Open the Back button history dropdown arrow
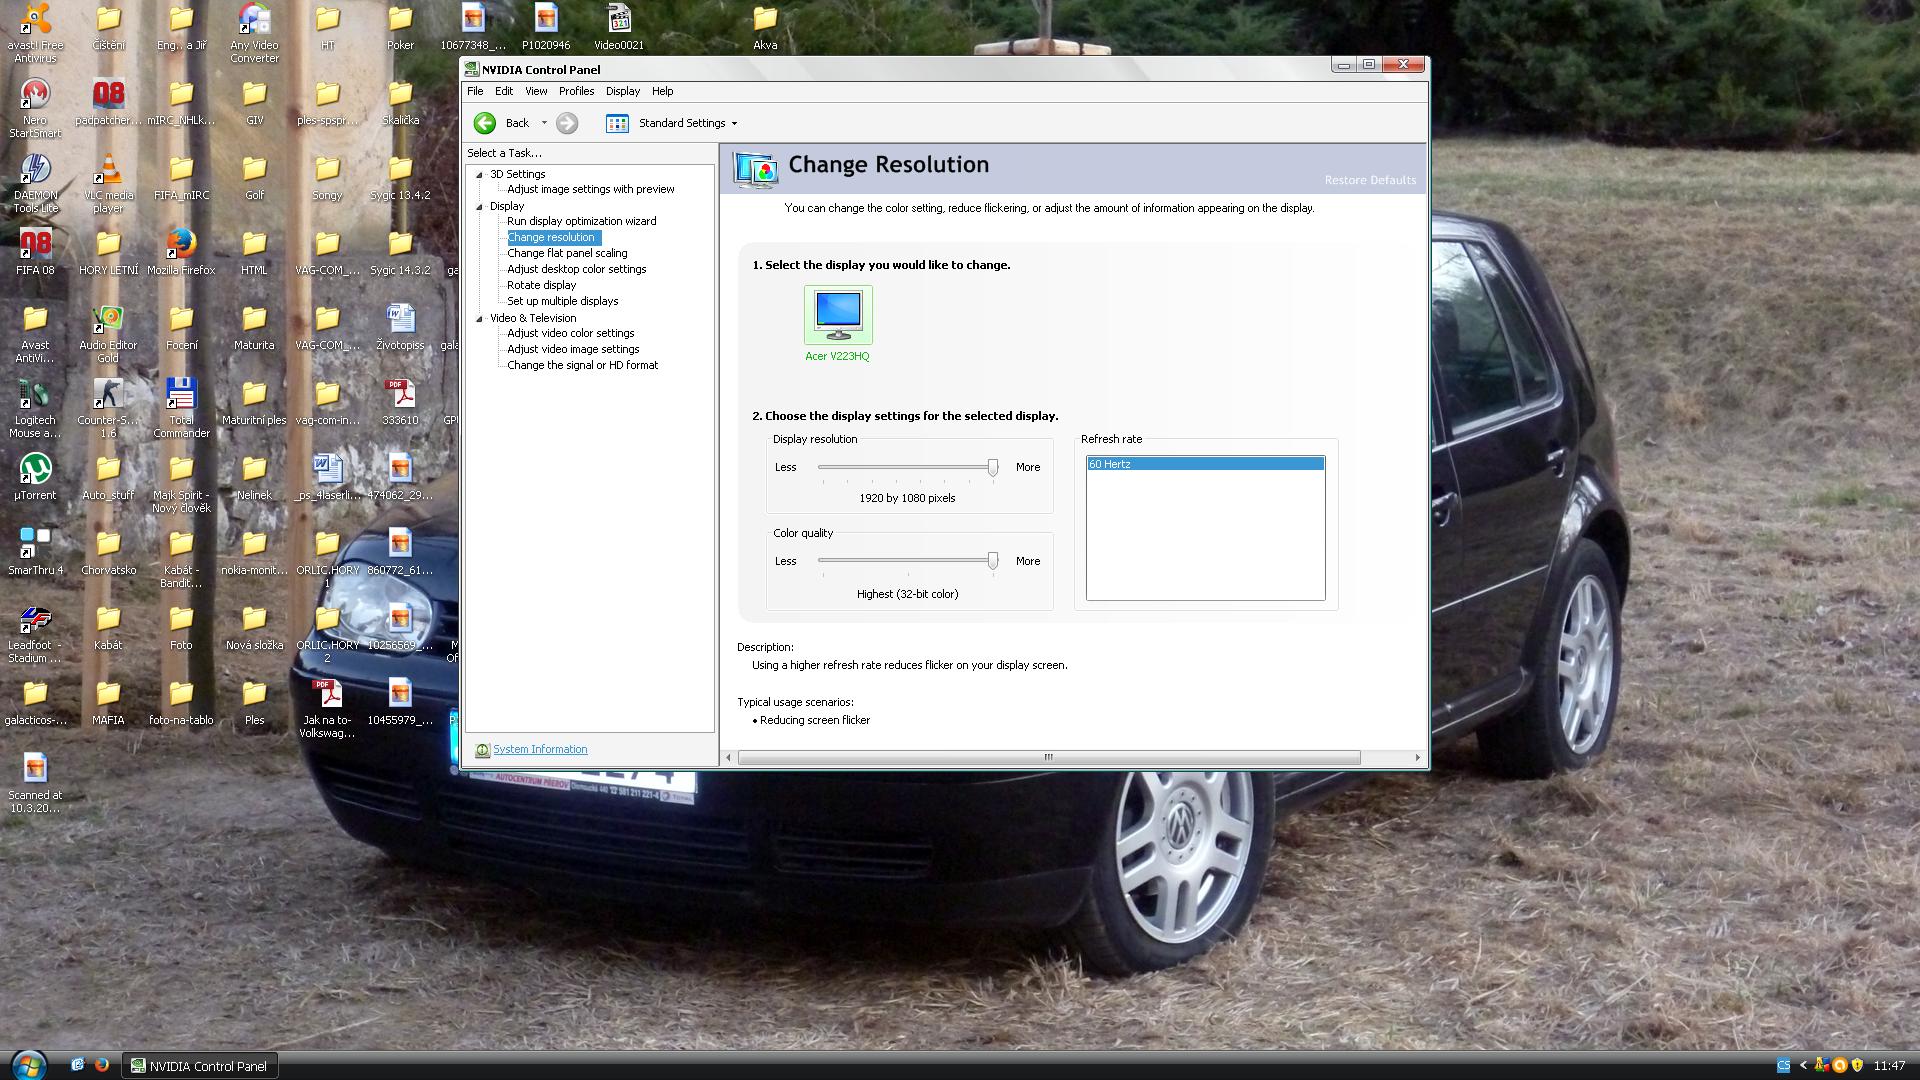 coord(544,123)
